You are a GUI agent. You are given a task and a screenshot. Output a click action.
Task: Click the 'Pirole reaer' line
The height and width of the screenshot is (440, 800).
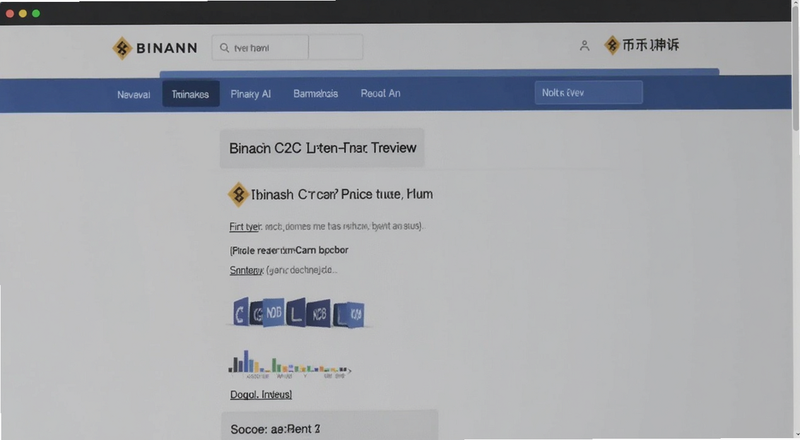tap(289, 250)
